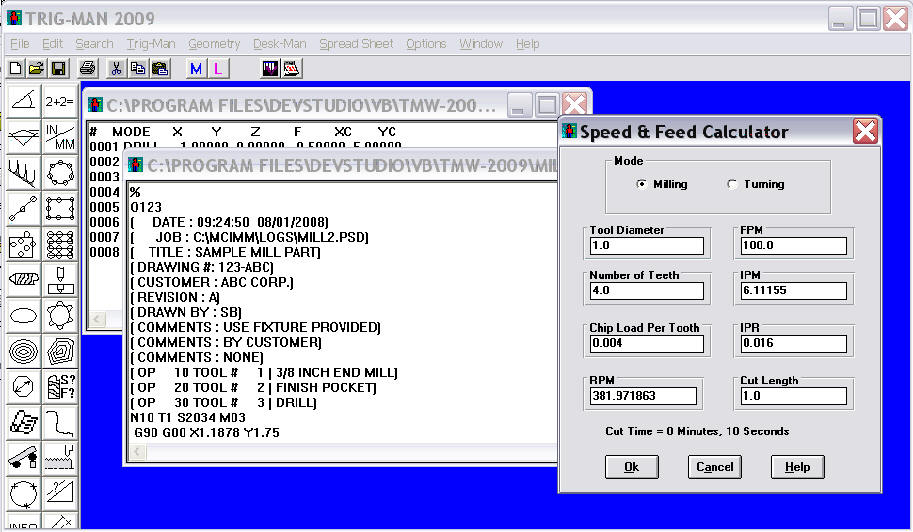Click the FPM input field
The image size is (913, 532).
click(x=794, y=246)
